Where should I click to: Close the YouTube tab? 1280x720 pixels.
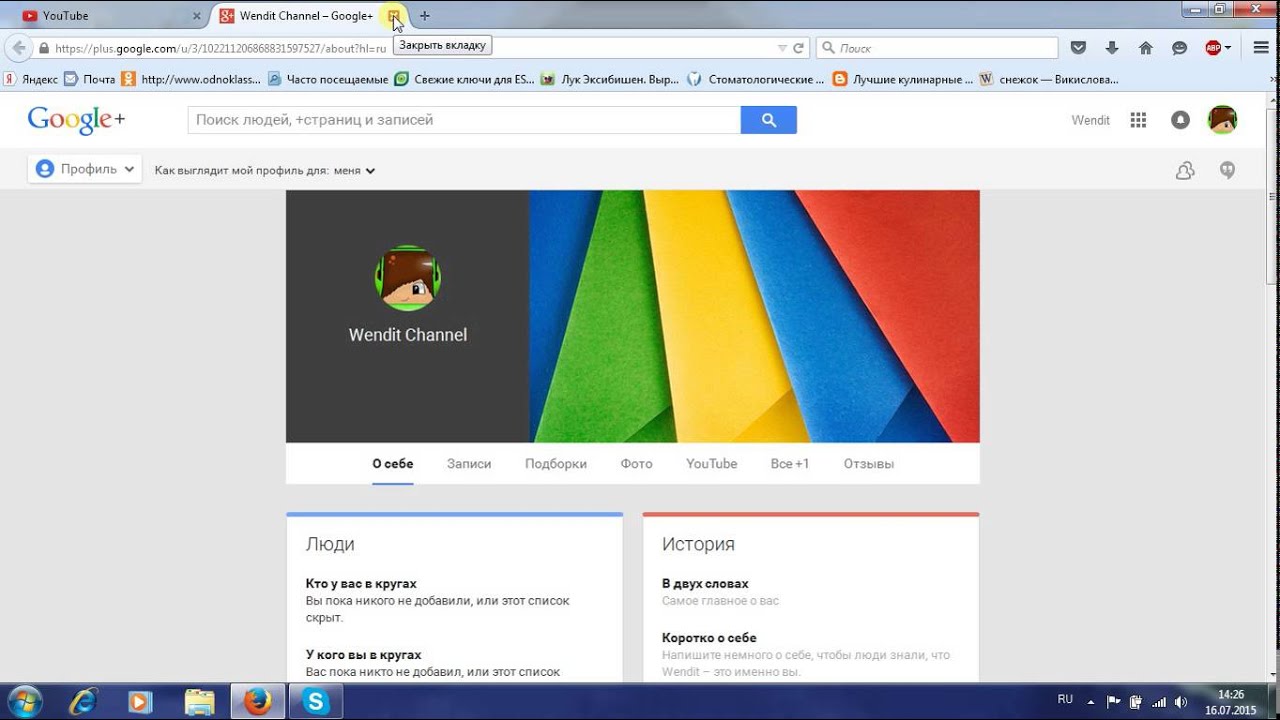click(197, 16)
